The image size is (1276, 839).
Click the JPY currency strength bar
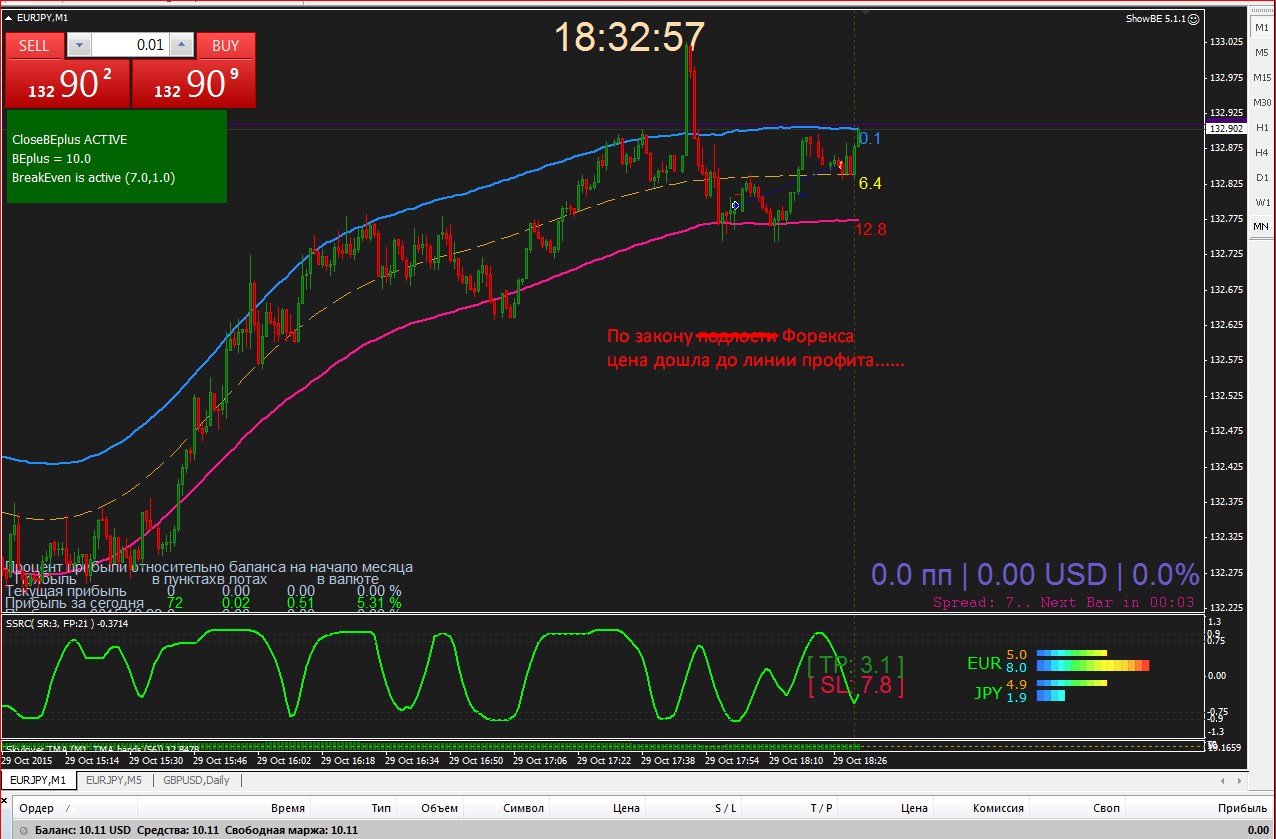pos(1072,691)
